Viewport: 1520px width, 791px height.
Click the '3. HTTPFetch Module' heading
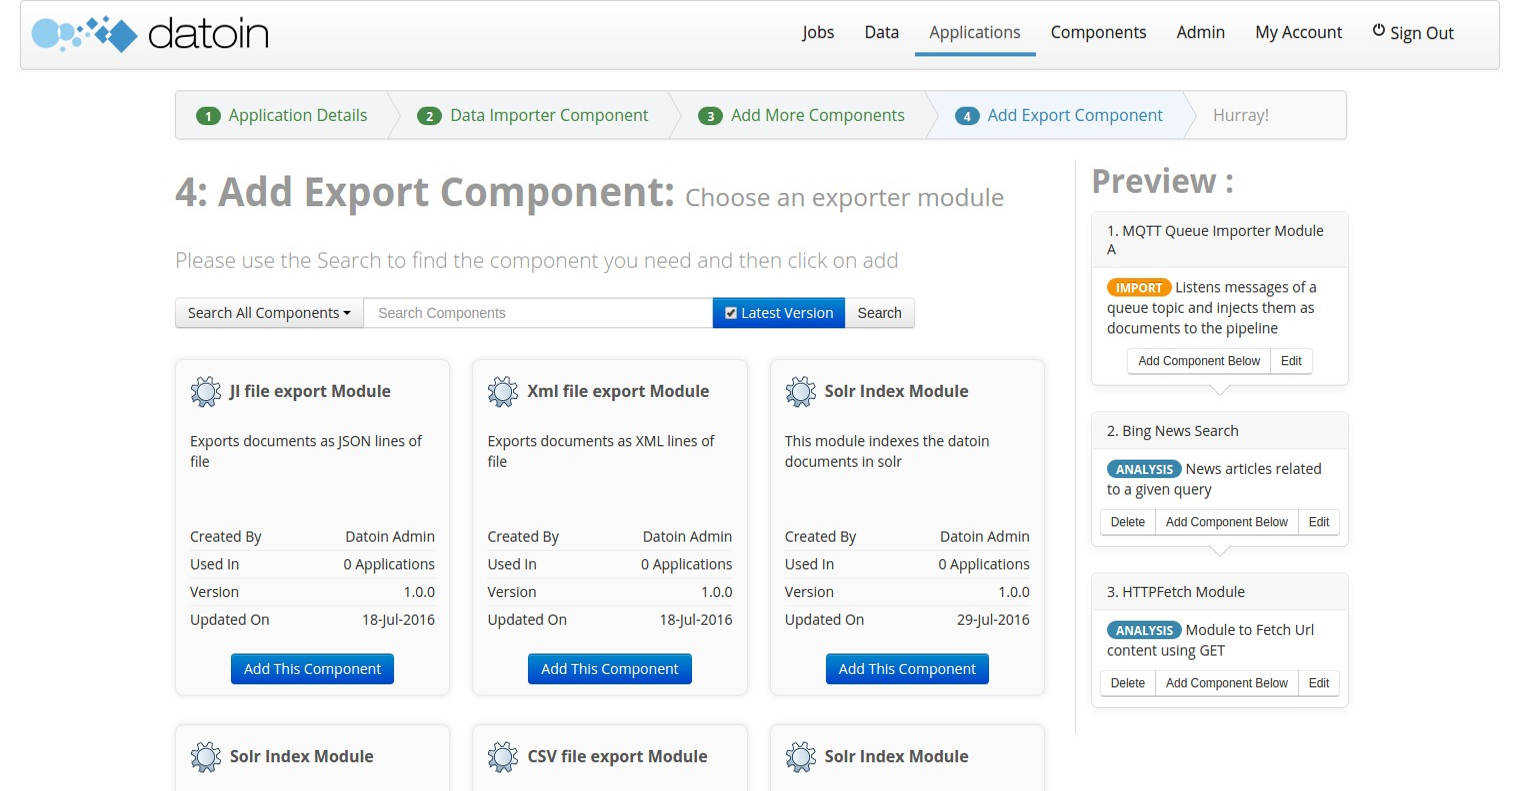click(x=1175, y=592)
